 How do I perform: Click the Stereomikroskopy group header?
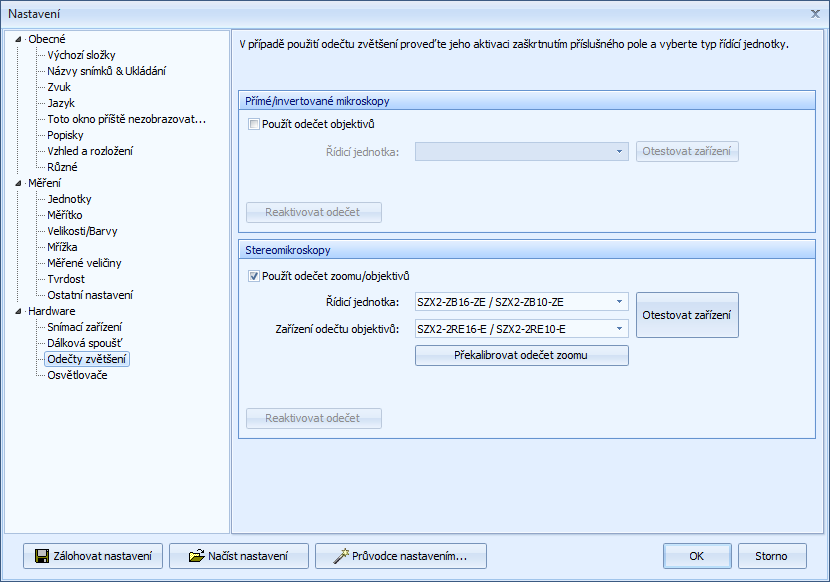[x=527, y=250]
